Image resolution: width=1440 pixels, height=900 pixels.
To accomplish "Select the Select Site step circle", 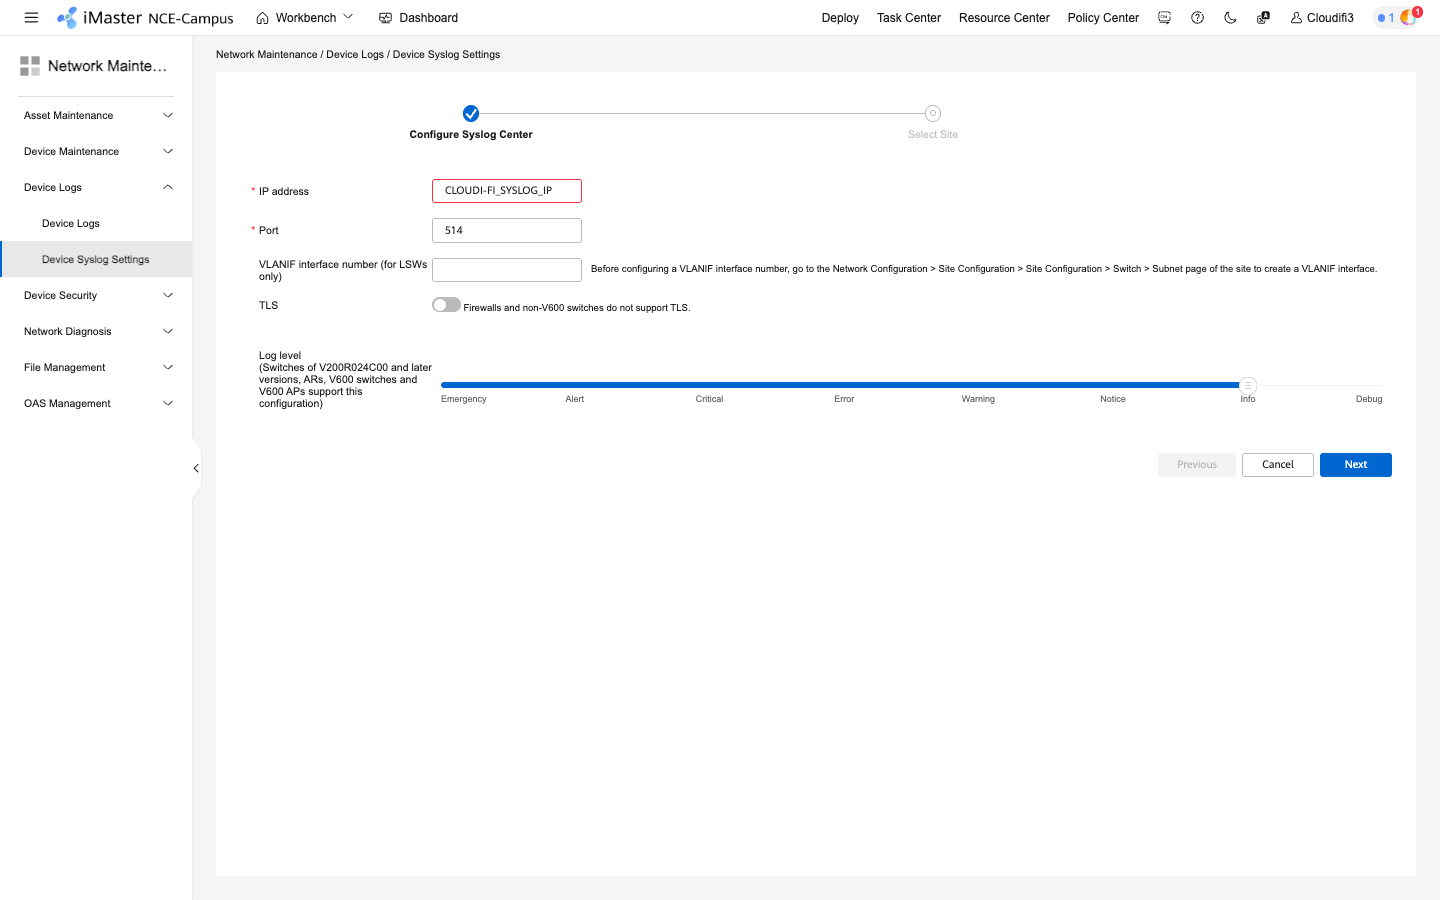I will tap(932, 113).
